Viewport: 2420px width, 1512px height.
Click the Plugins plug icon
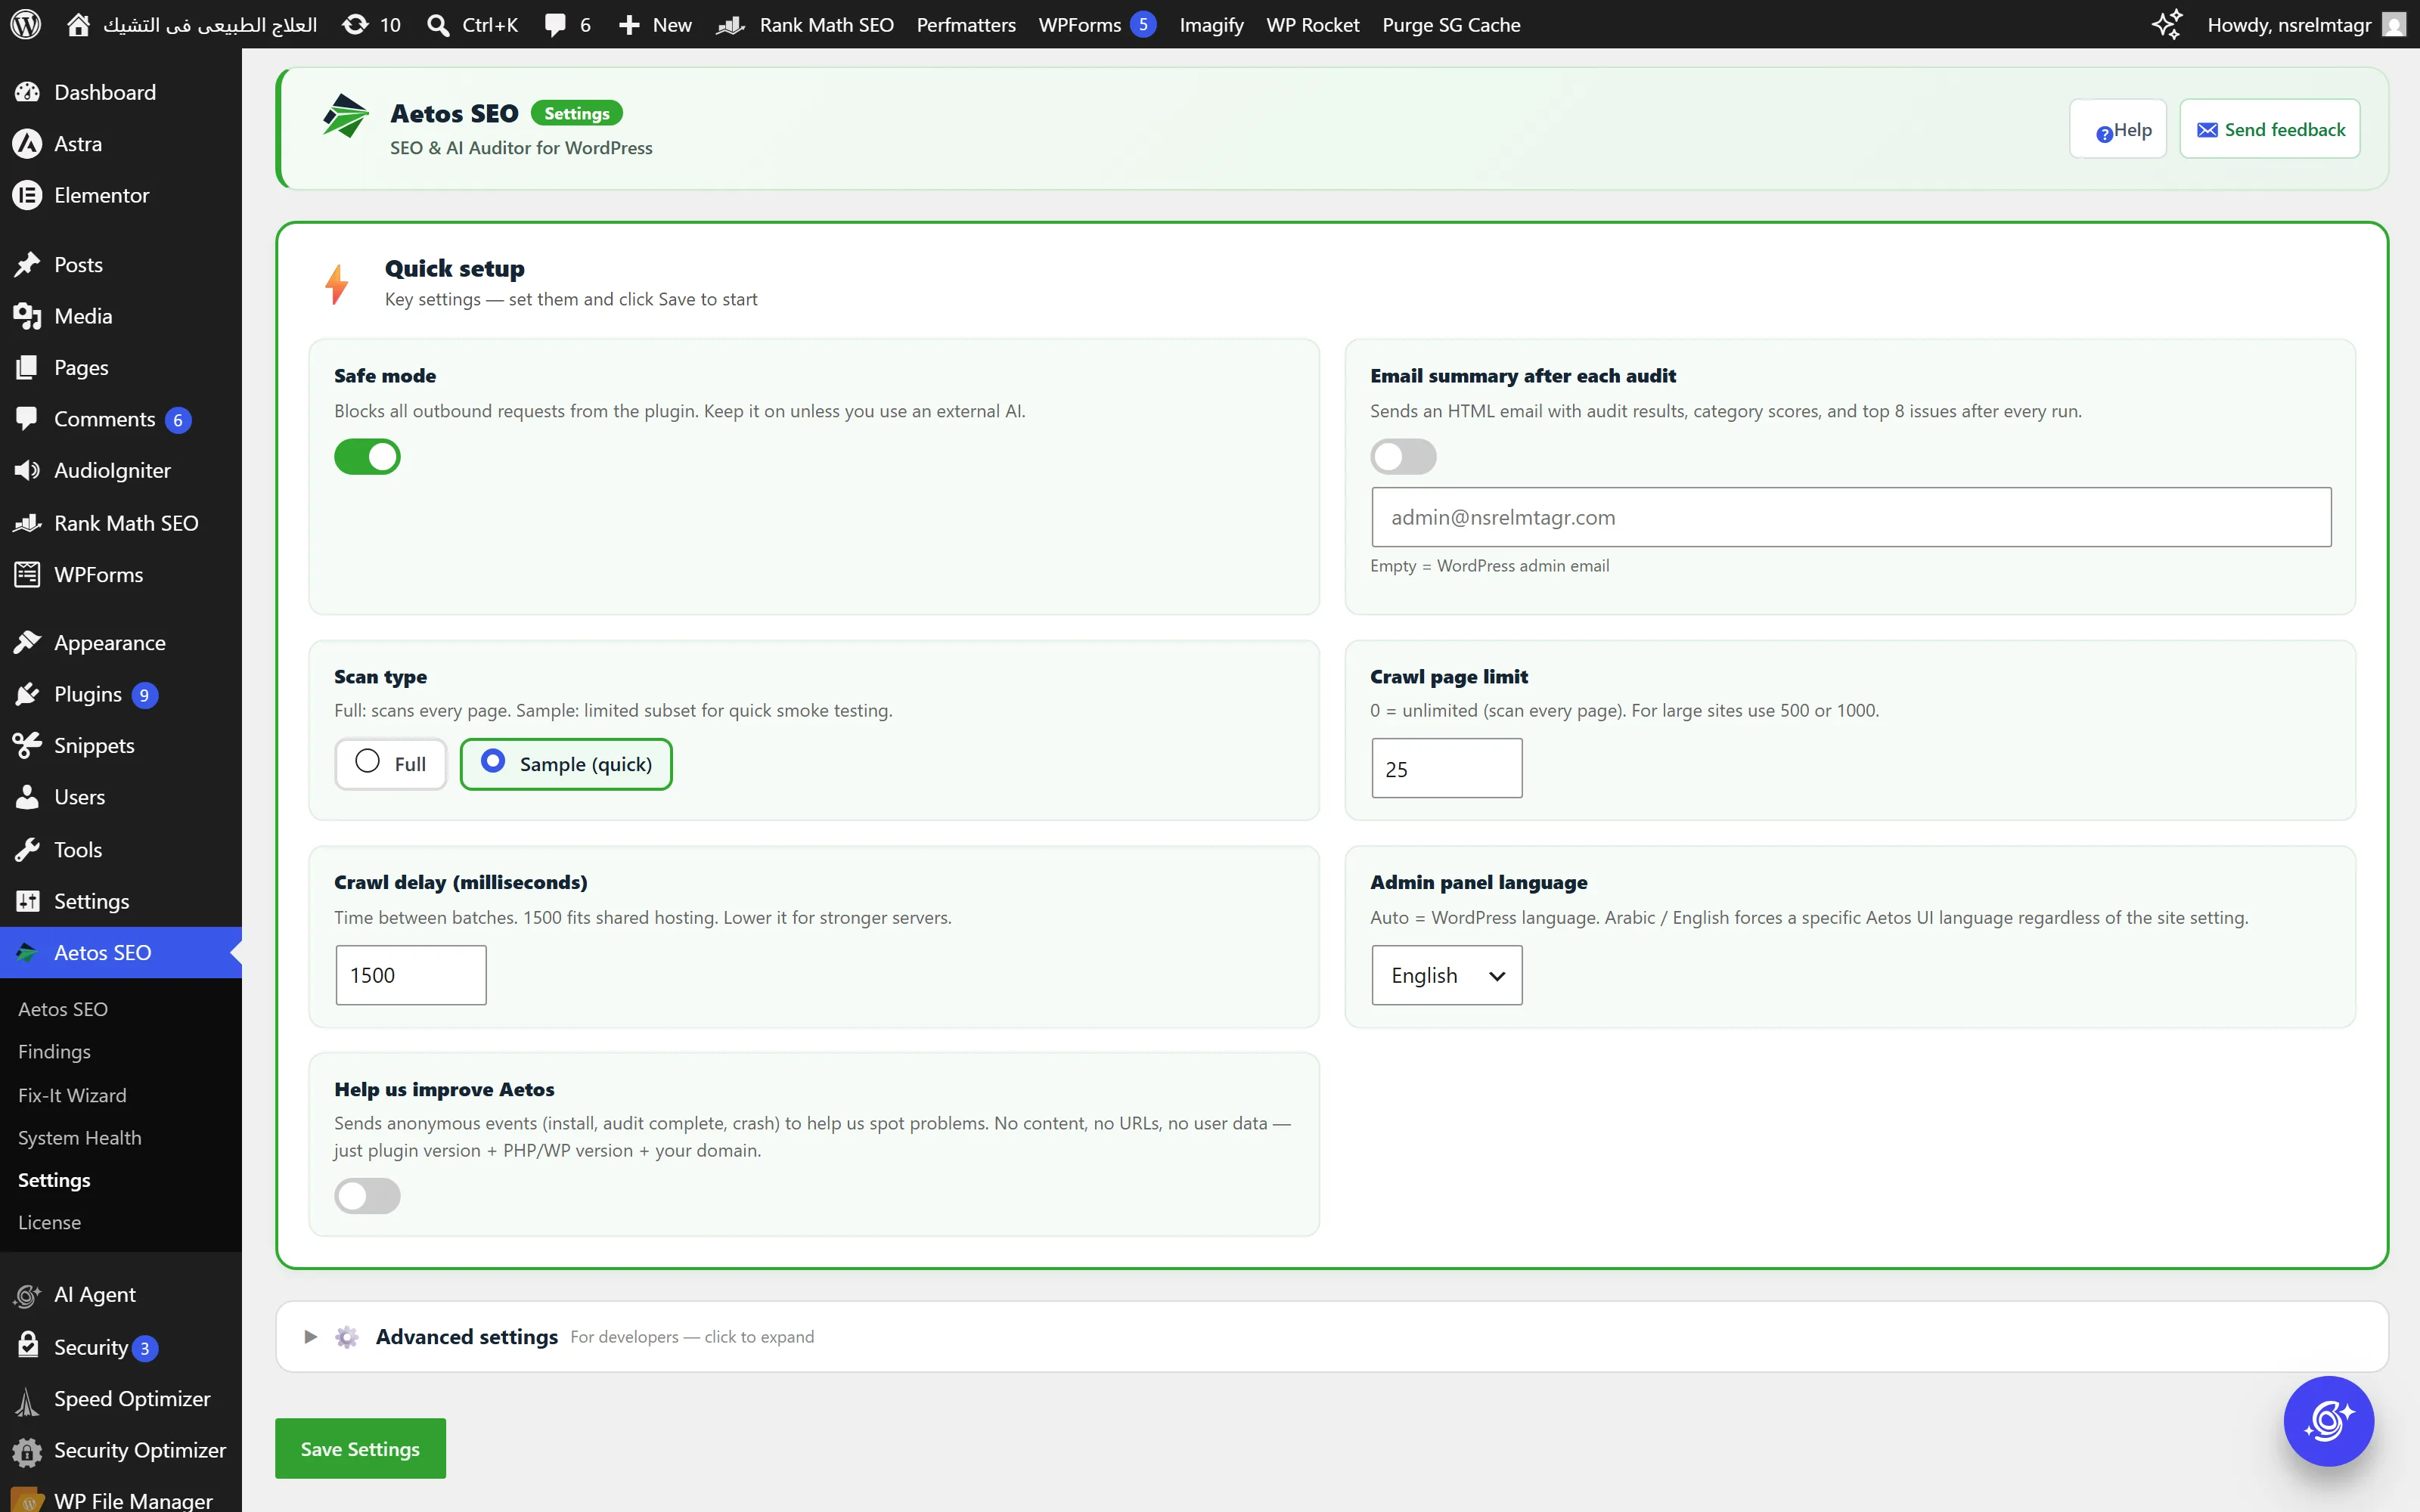click(27, 694)
